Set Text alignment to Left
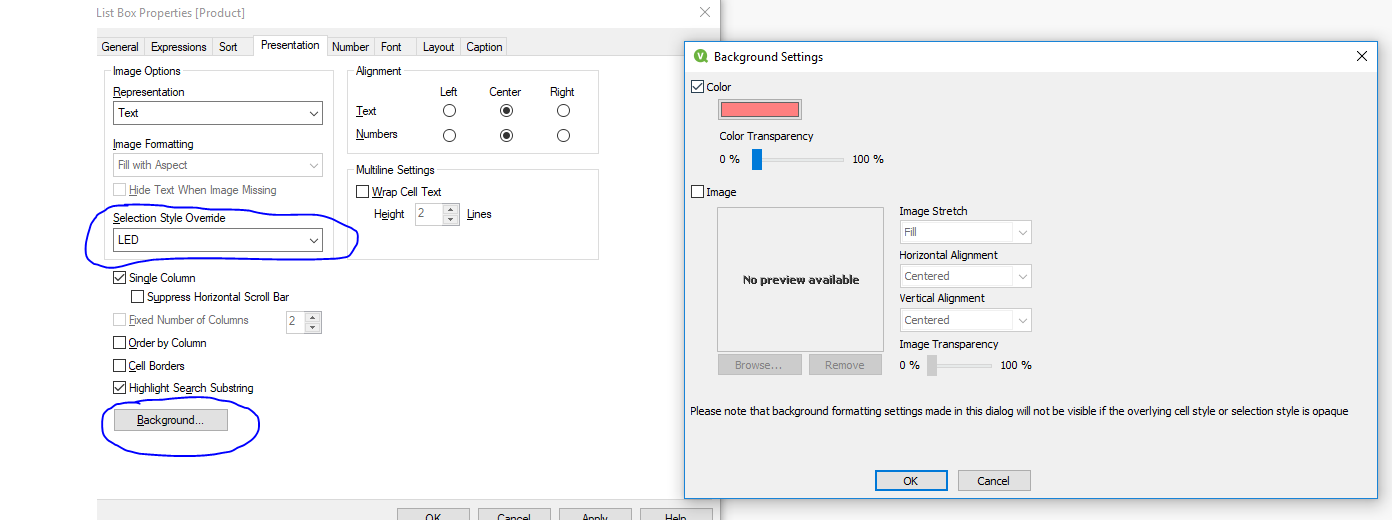Viewport: 1392px width, 520px height. [450, 111]
